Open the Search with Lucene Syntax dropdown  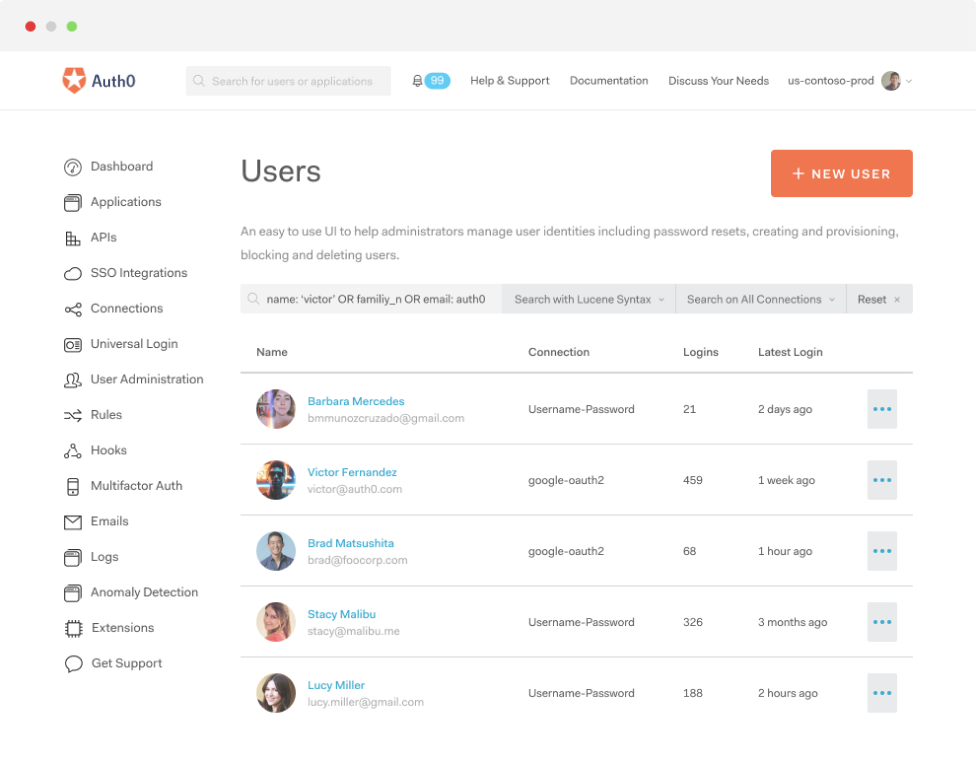(588, 299)
